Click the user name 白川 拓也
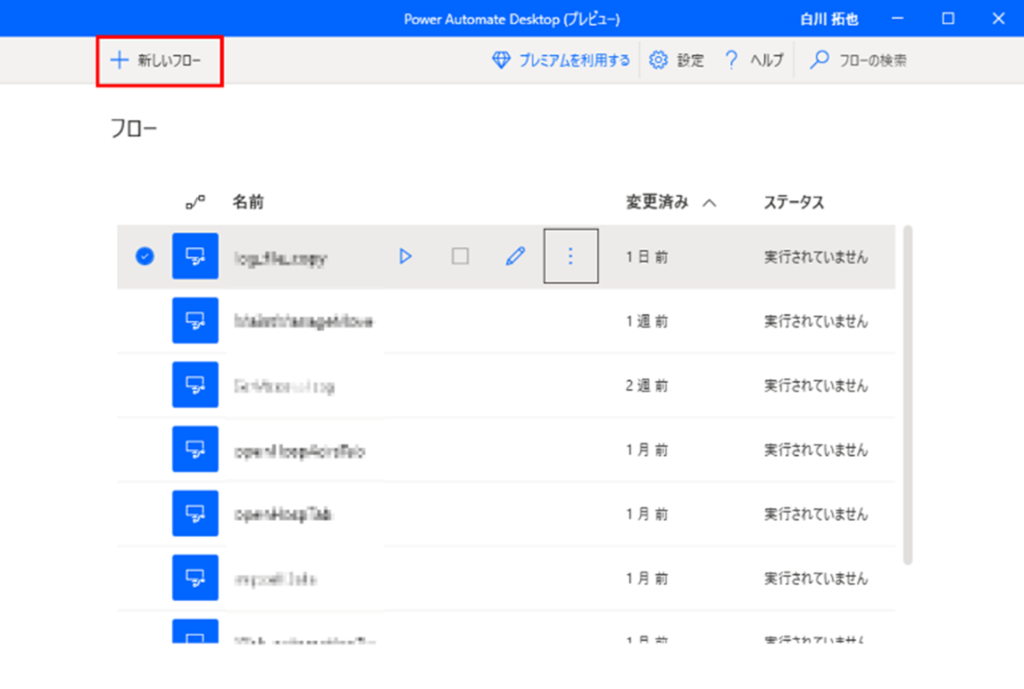 (x=829, y=19)
